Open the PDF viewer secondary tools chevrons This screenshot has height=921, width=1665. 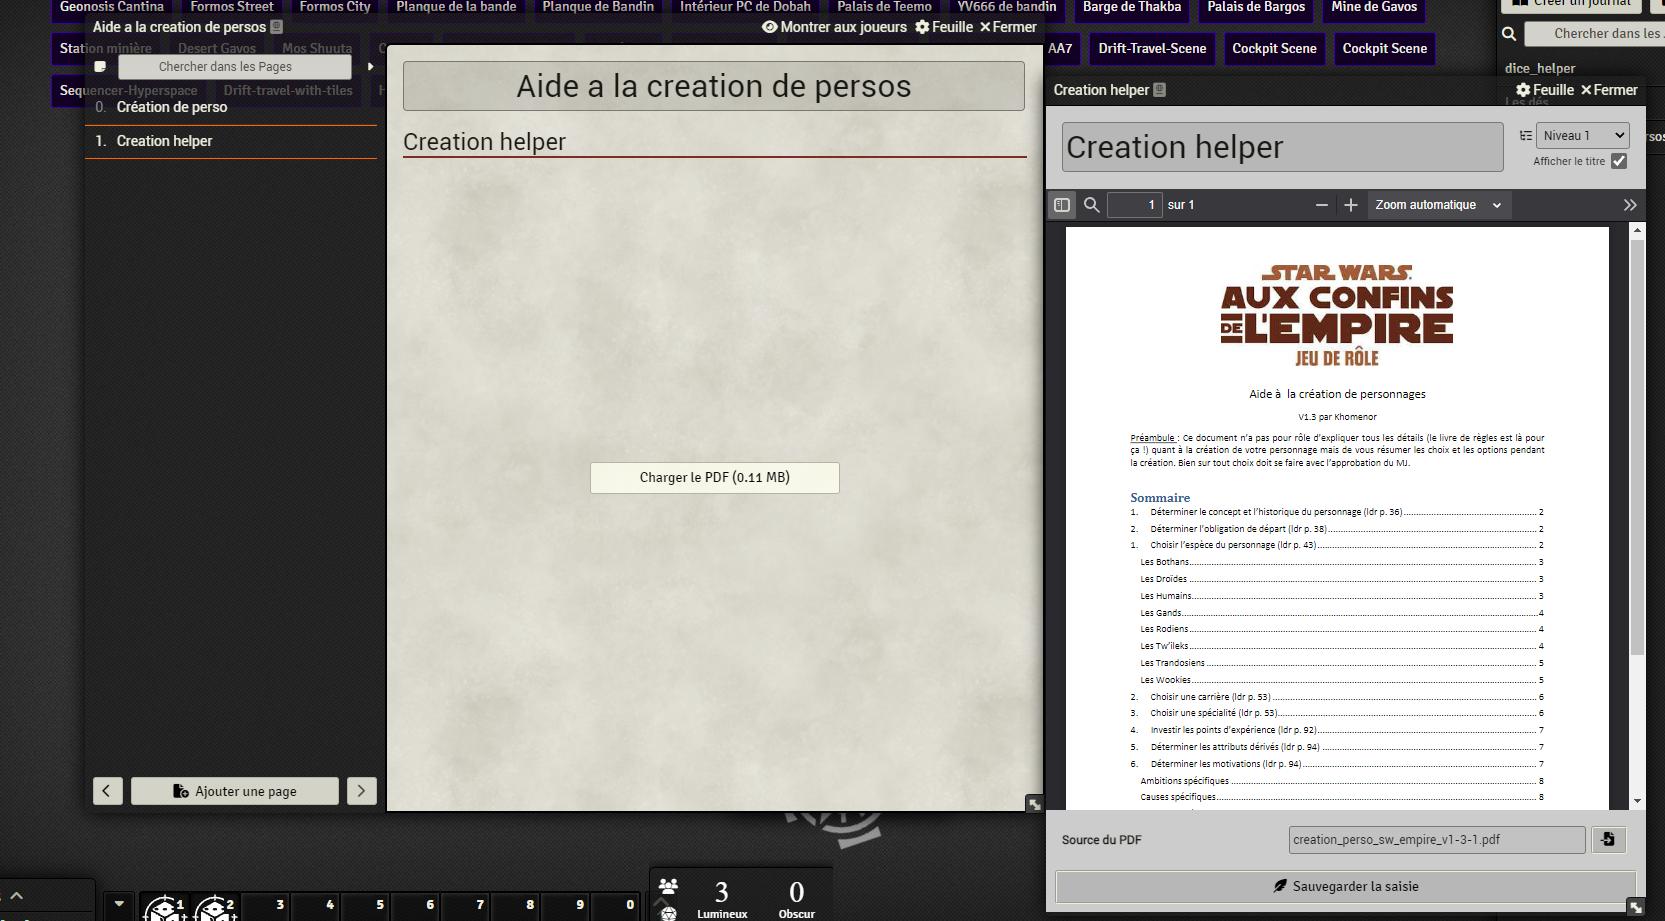(1630, 205)
